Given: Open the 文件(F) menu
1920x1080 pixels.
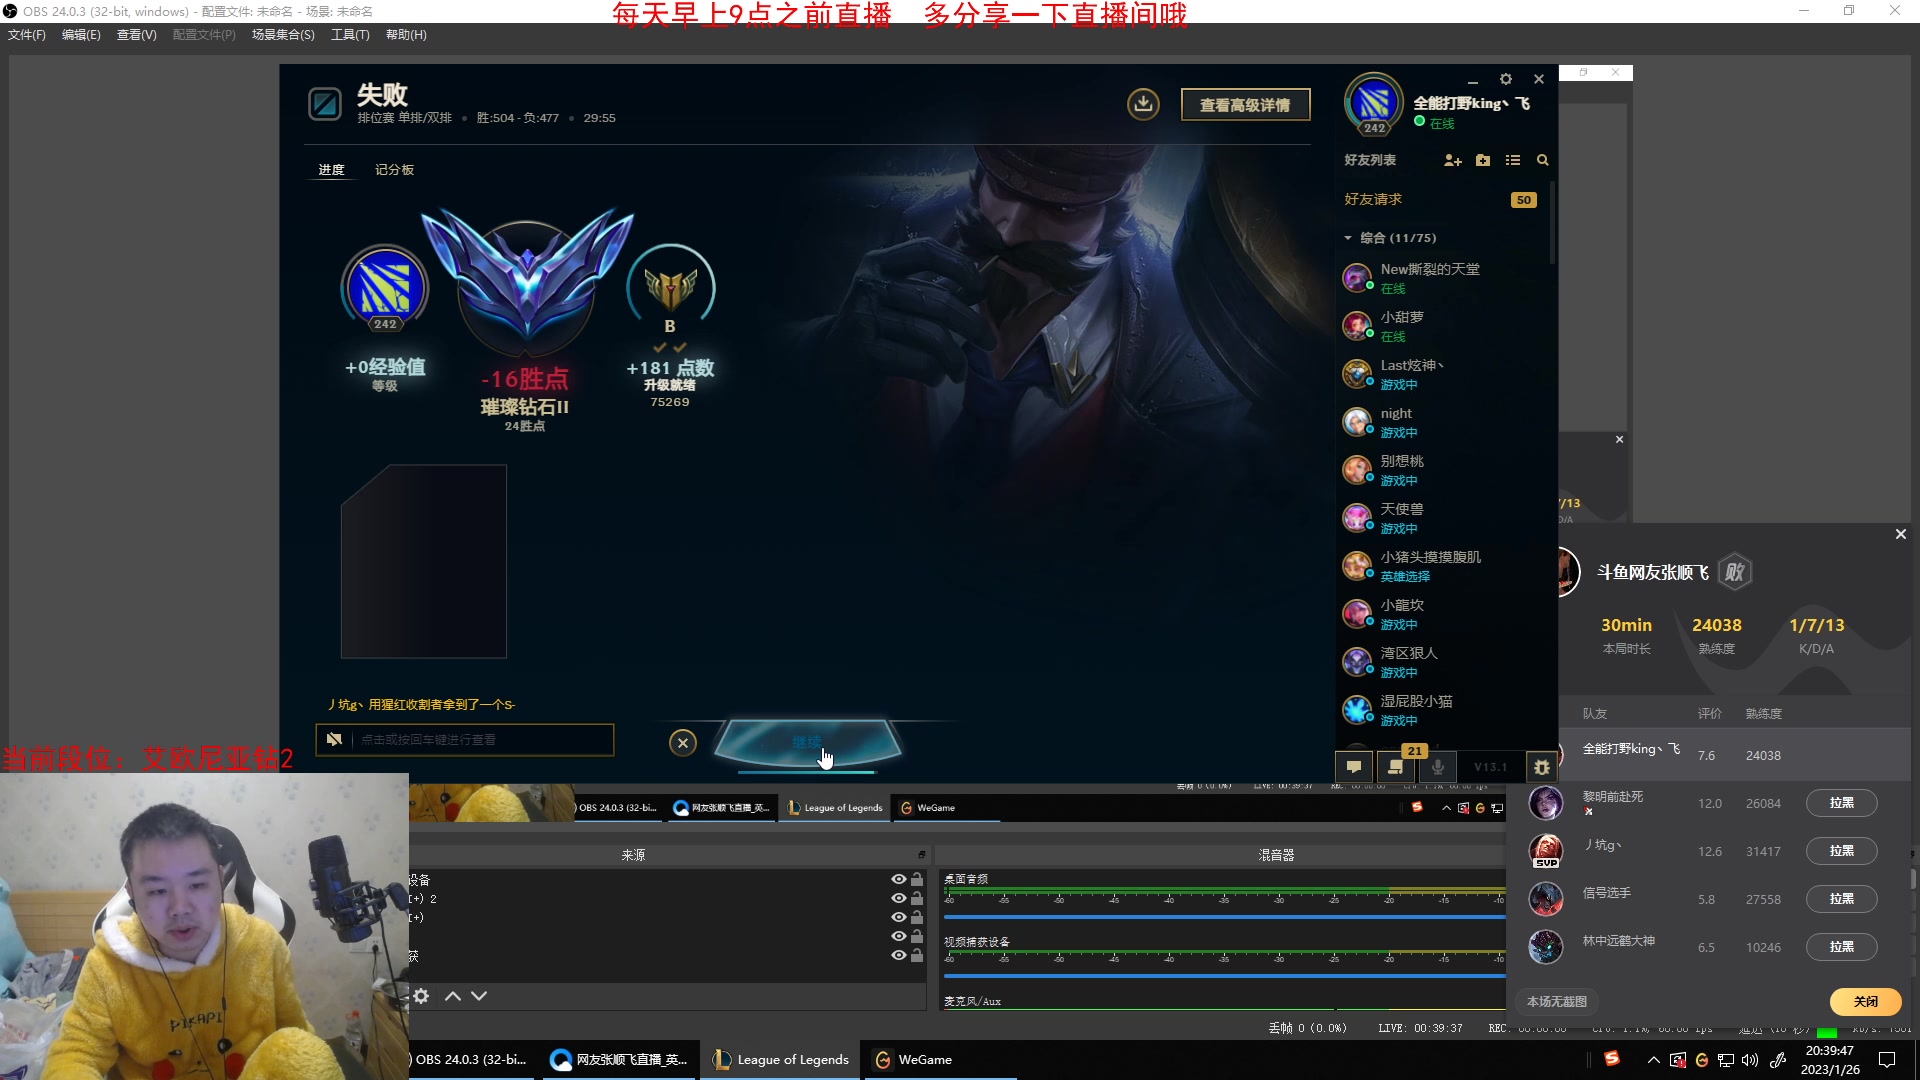Looking at the screenshot, I should click(27, 35).
